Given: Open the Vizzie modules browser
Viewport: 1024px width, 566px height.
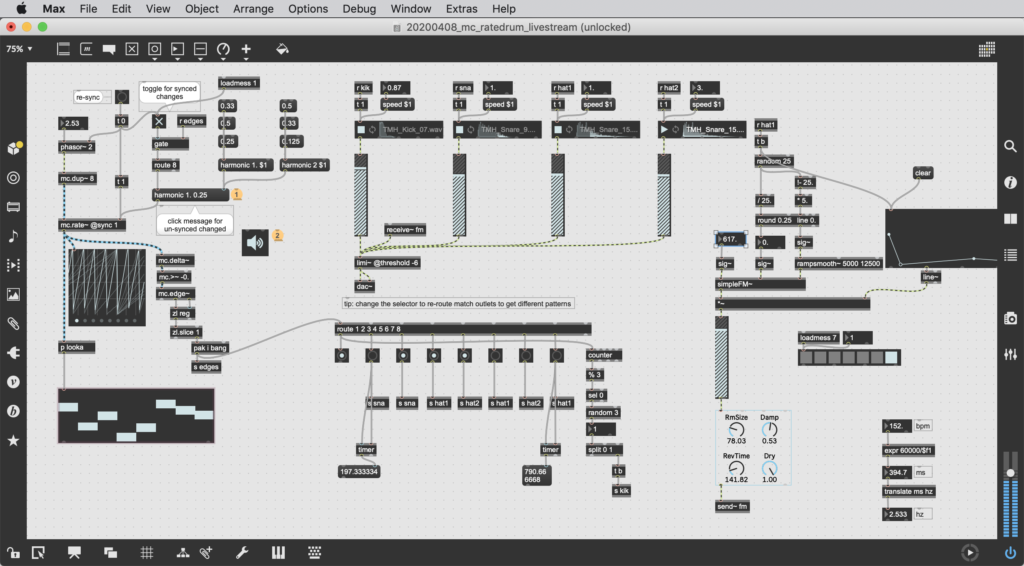Looking at the screenshot, I should tap(13, 382).
